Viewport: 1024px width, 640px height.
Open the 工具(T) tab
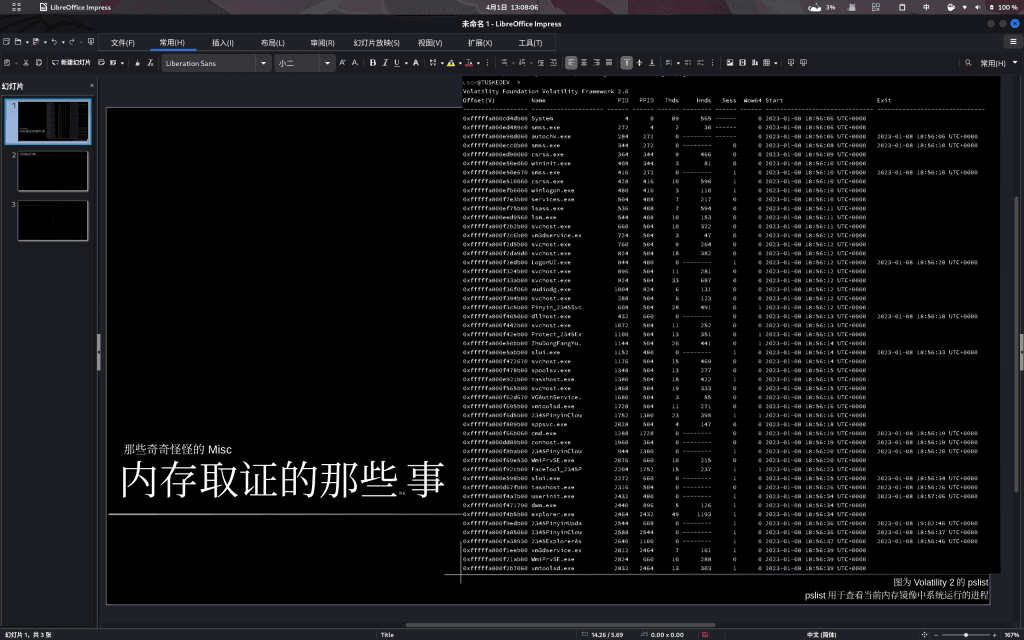530,42
